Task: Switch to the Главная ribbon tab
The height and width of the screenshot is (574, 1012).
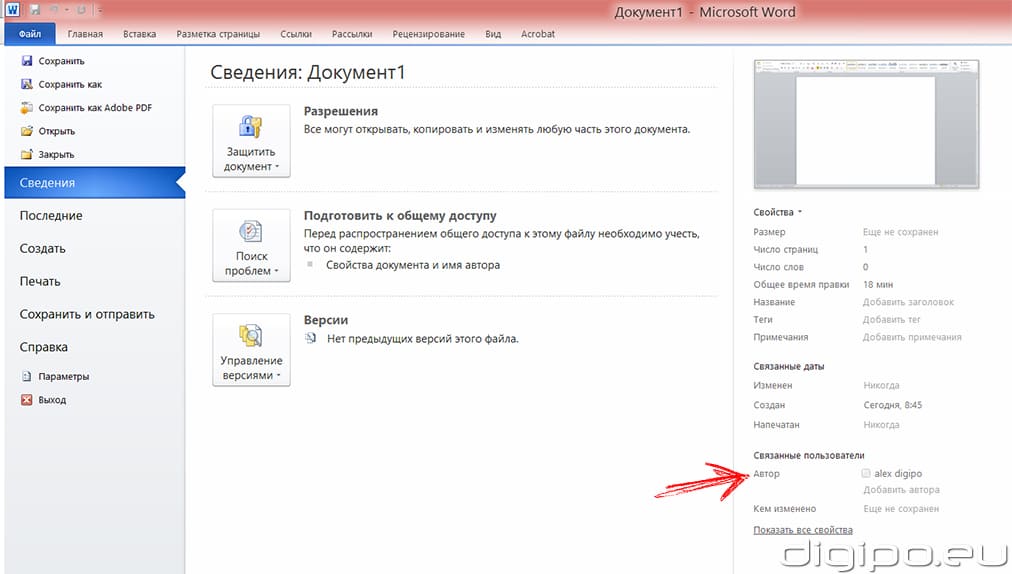Action: (x=85, y=34)
